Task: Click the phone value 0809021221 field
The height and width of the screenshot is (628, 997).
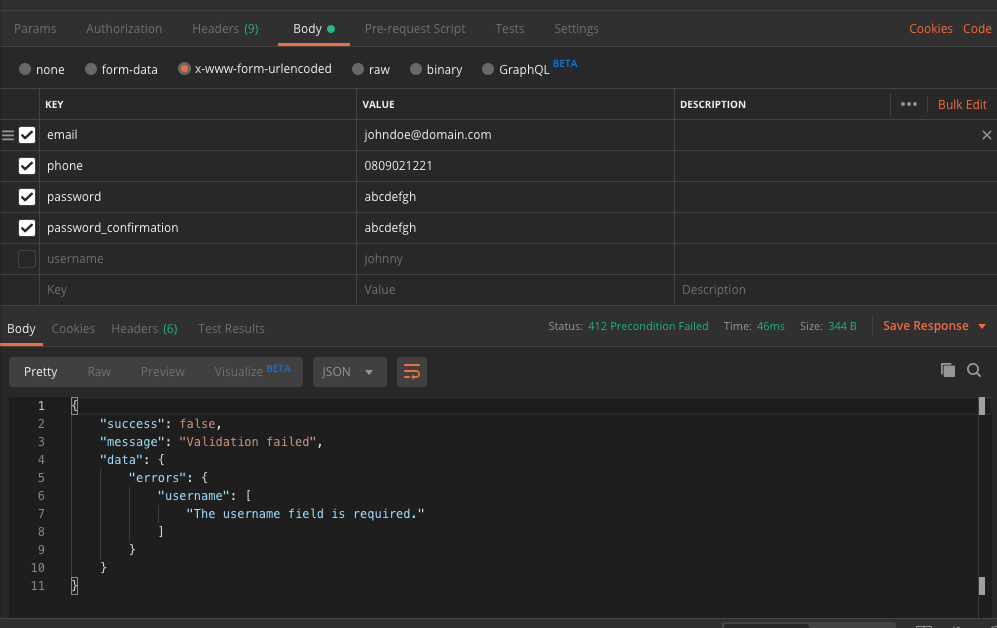Action: pyautogui.click(x=515, y=166)
